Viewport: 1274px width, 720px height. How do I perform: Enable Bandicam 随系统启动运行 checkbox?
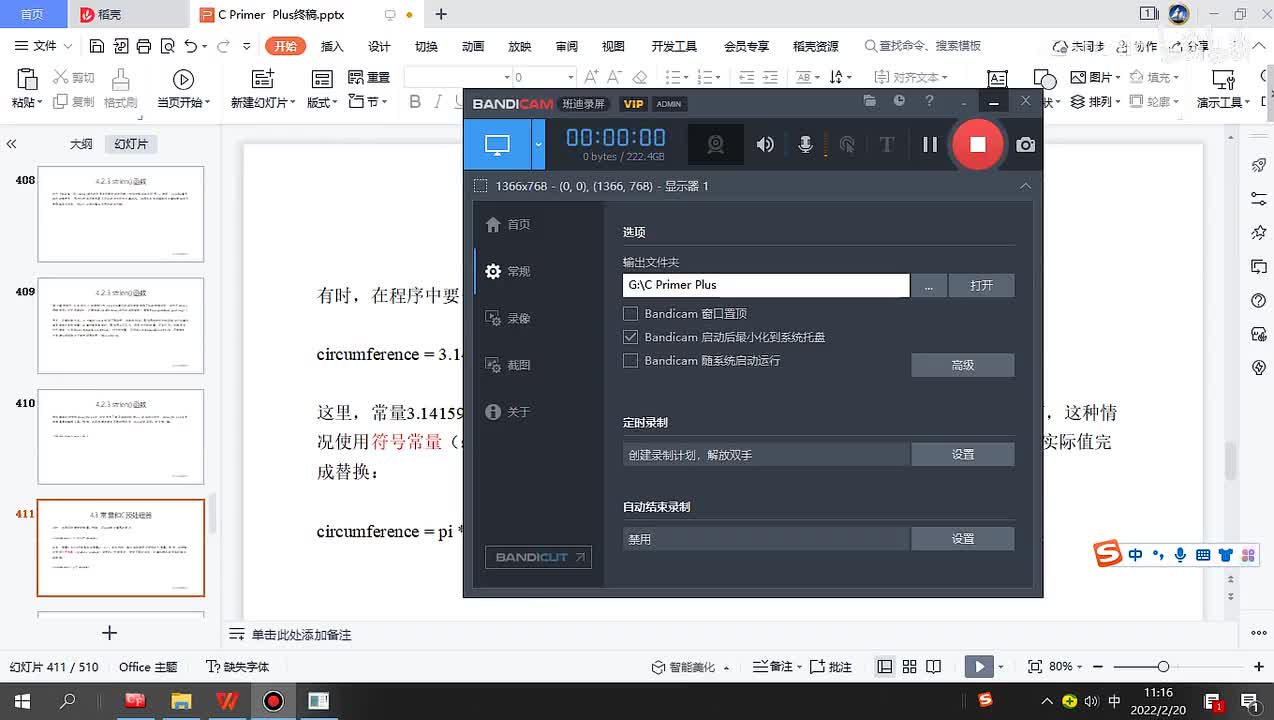point(630,361)
